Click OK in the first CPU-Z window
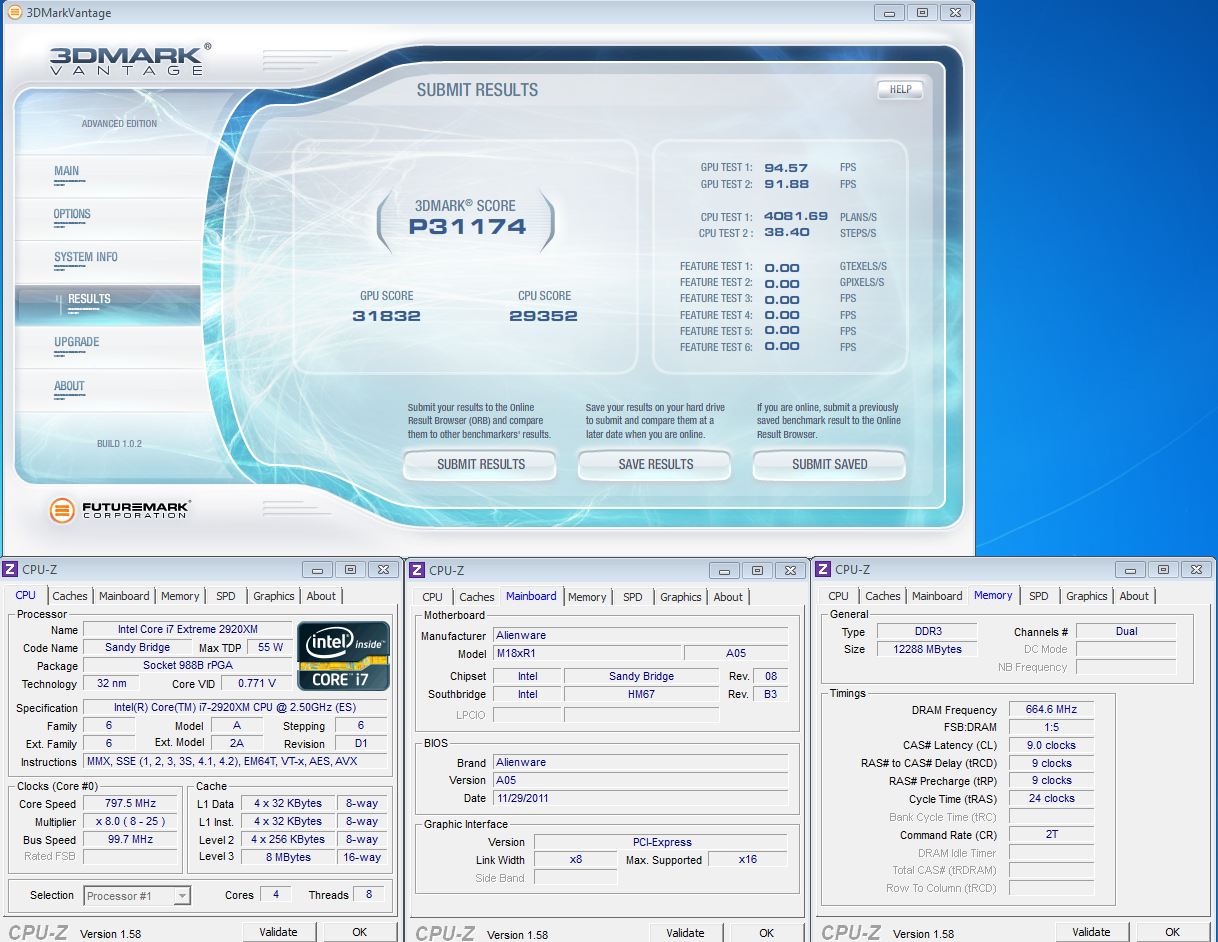Screen dimensions: 1218x942 coord(360,932)
